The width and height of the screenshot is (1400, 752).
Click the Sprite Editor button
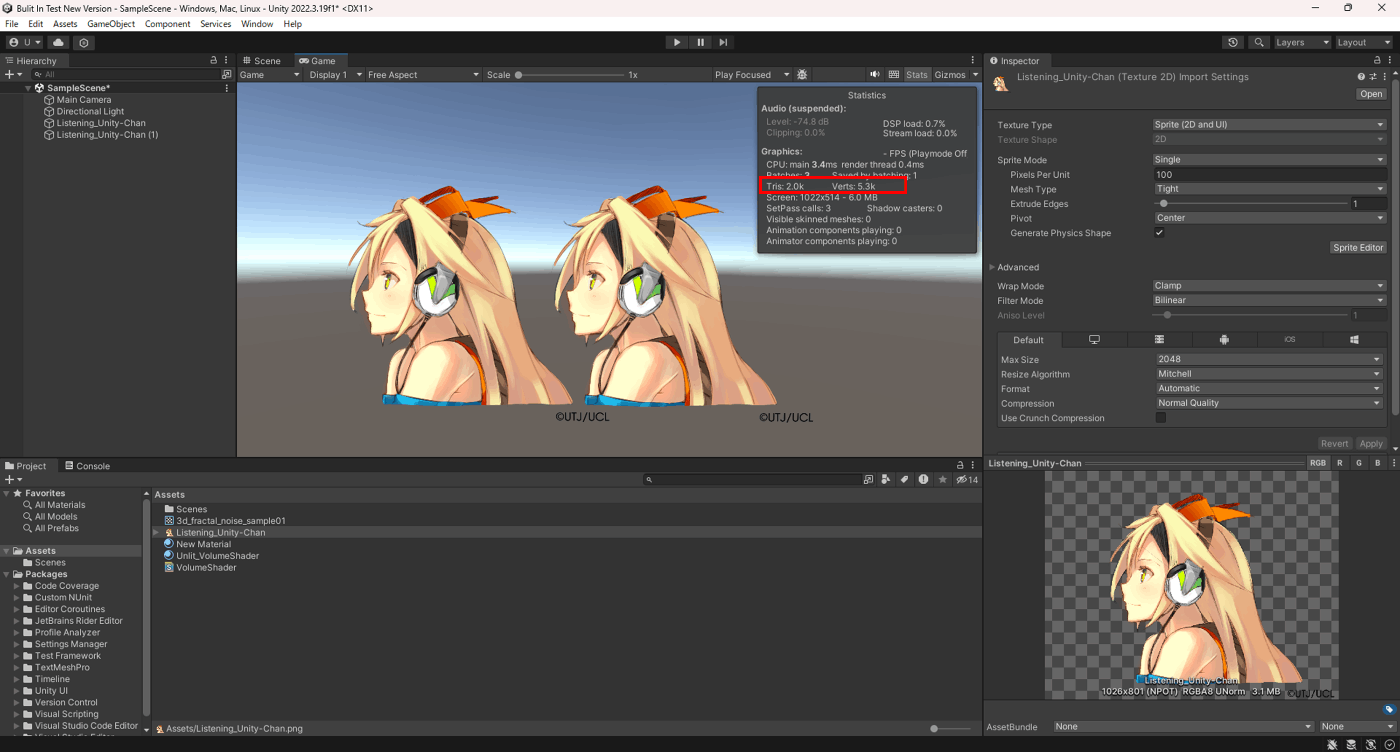coord(1358,247)
